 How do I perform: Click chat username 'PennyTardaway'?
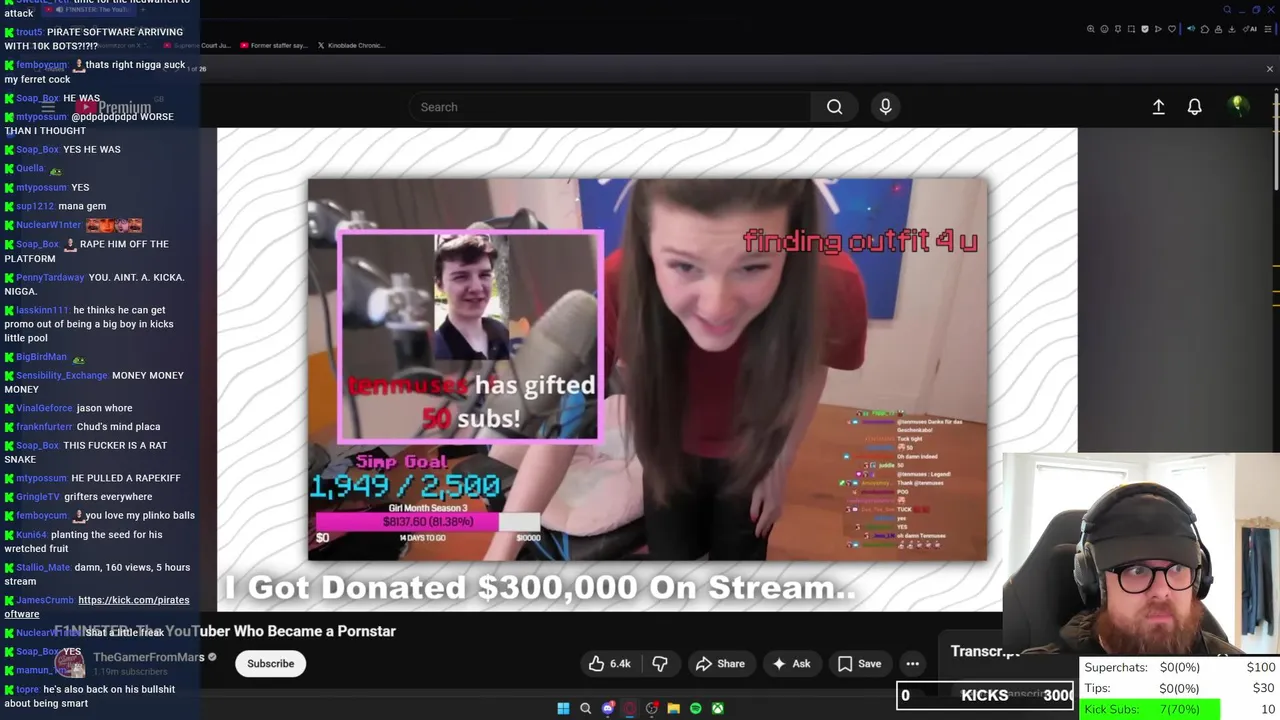50,277
